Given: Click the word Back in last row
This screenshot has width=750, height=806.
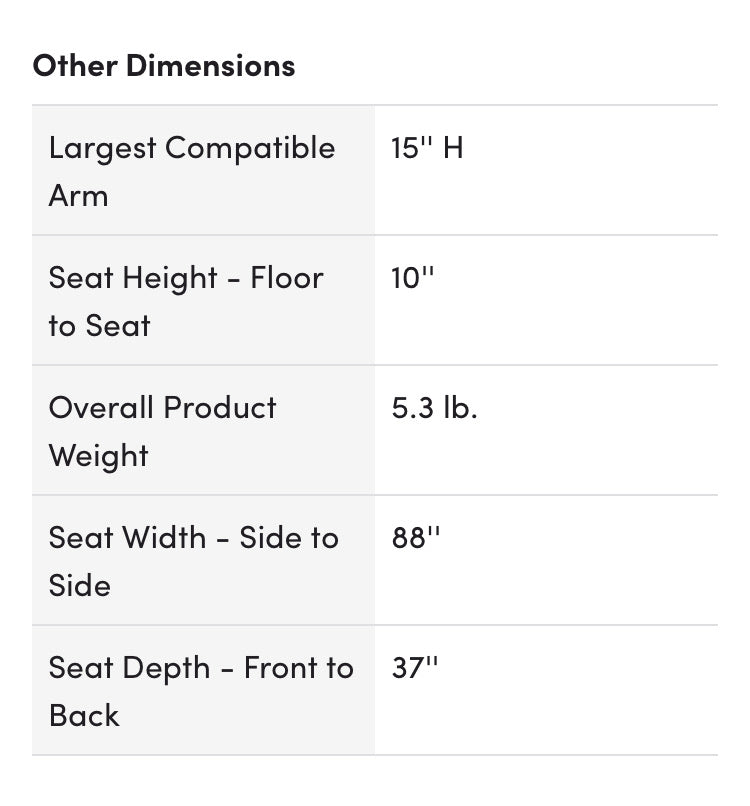Looking at the screenshot, I should point(84,716).
